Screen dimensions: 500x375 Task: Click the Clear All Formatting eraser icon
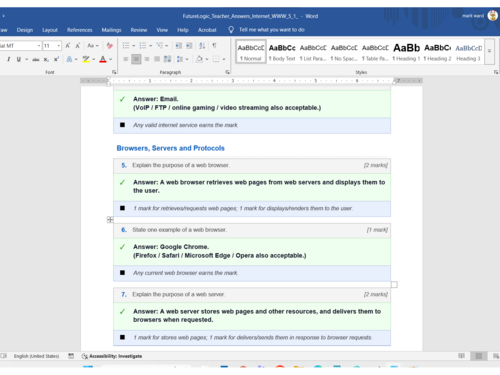[109, 46]
